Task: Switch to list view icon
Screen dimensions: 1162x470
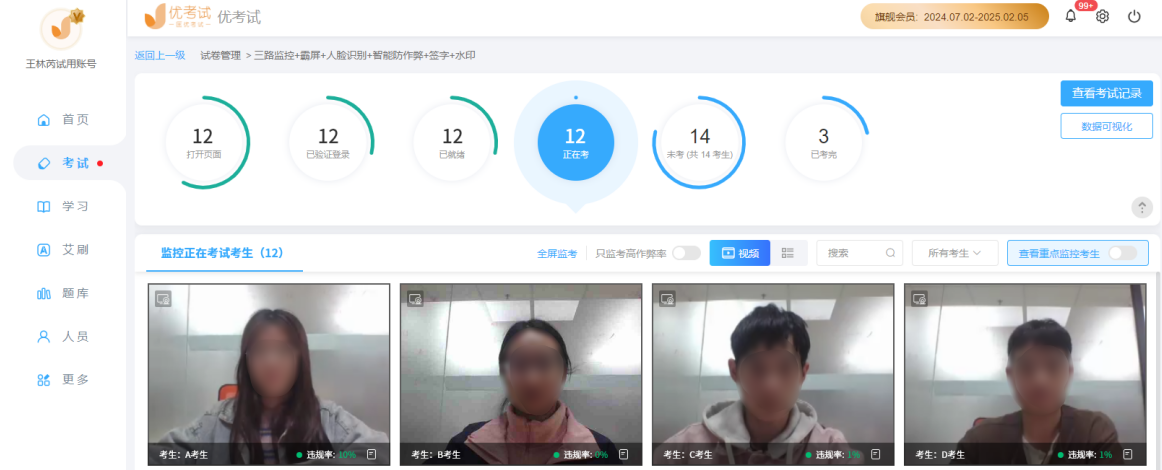Action: coord(788,253)
